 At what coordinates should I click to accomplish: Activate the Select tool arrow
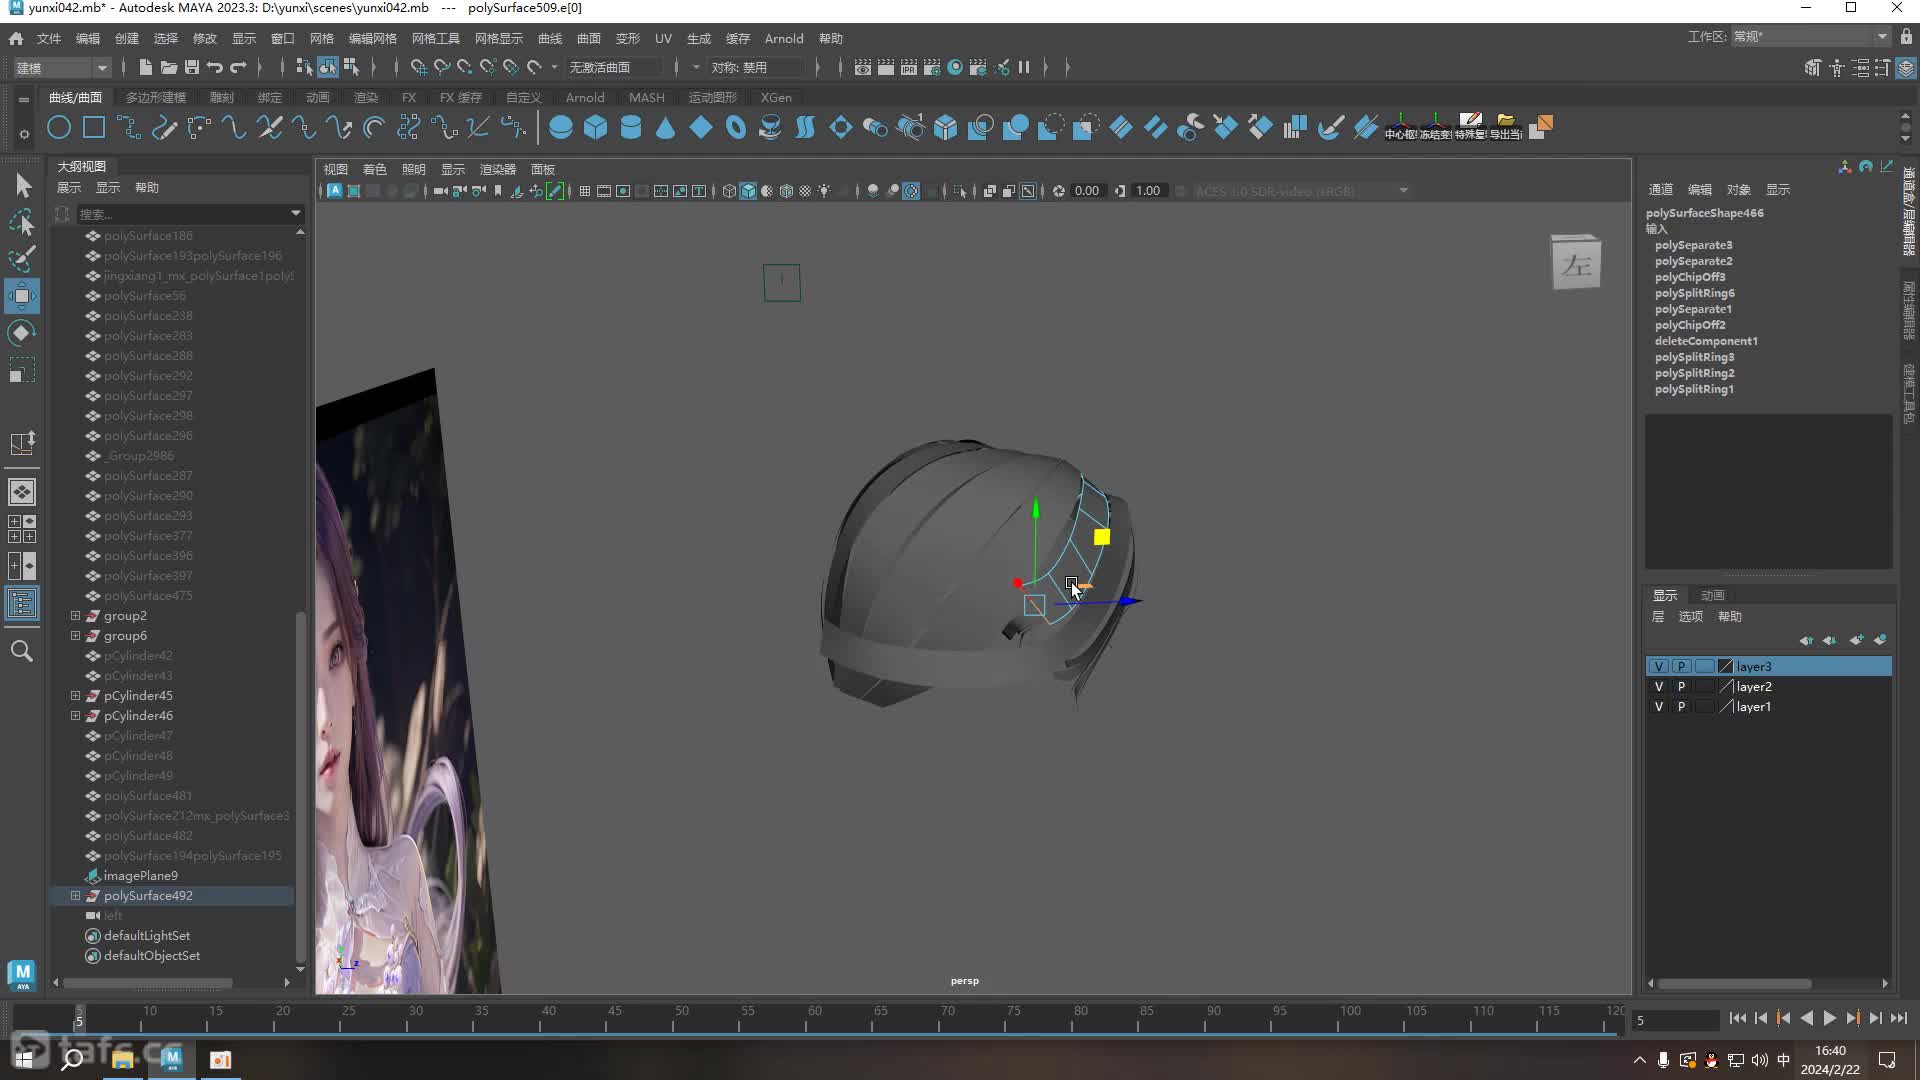point(22,185)
